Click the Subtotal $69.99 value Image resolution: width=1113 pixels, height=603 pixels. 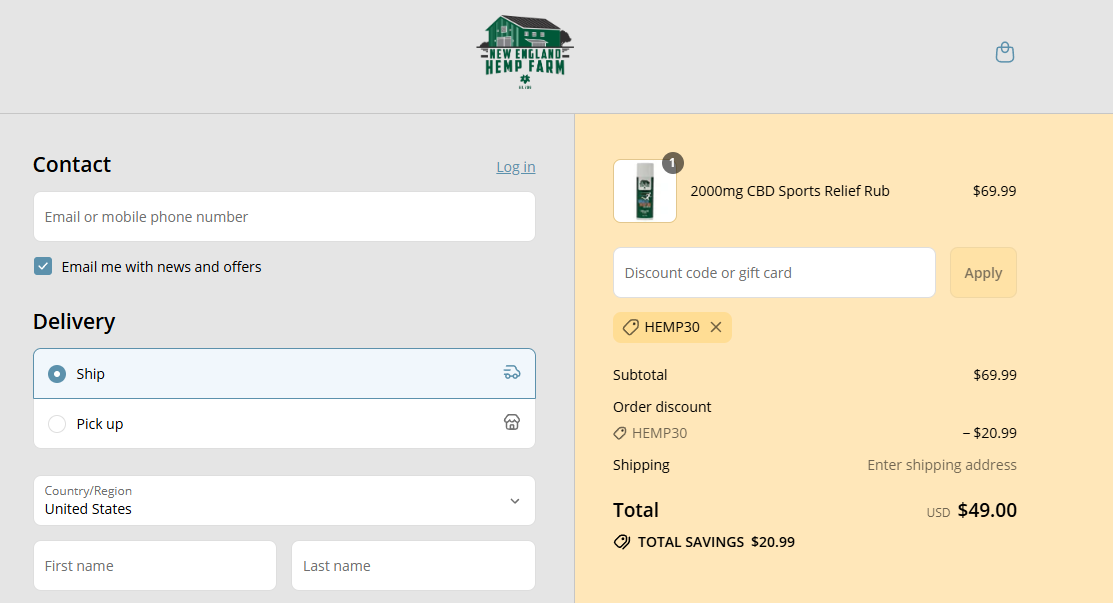click(994, 375)
